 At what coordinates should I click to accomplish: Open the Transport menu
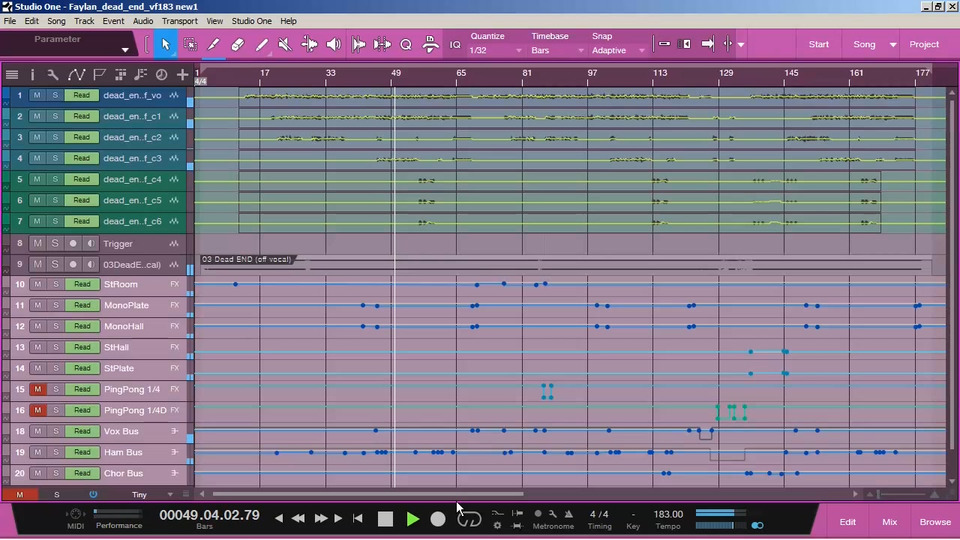pyautogui.click(x=179, y=21)
